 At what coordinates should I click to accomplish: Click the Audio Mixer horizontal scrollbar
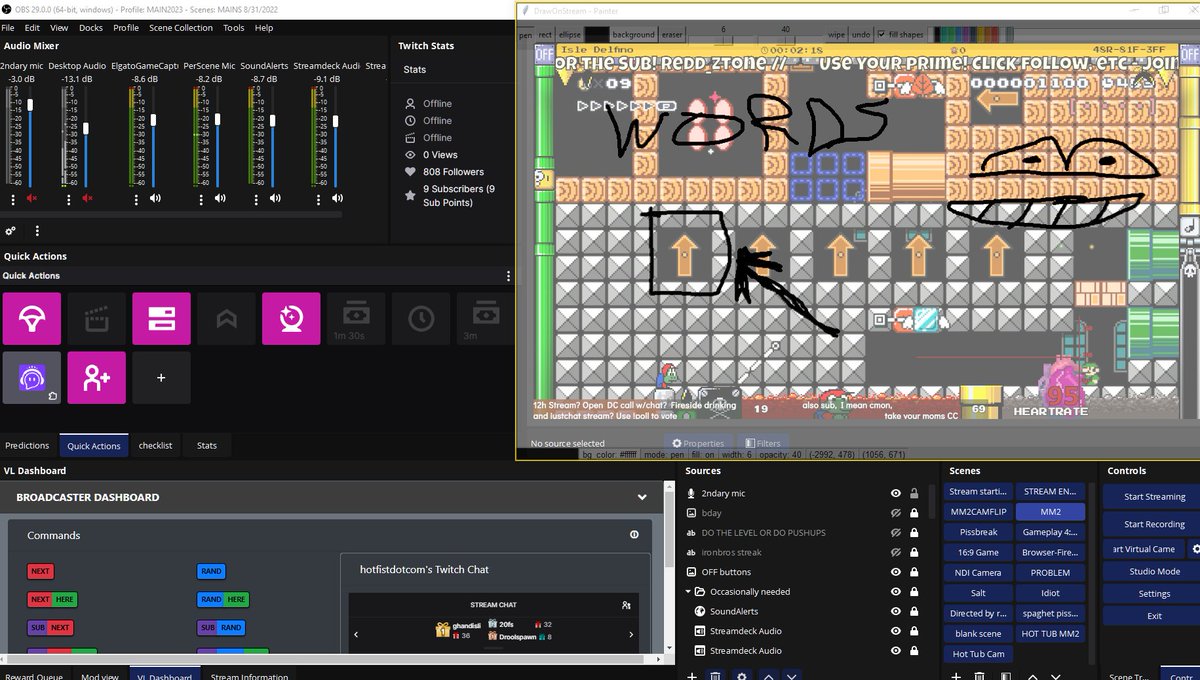pos(172,214)
